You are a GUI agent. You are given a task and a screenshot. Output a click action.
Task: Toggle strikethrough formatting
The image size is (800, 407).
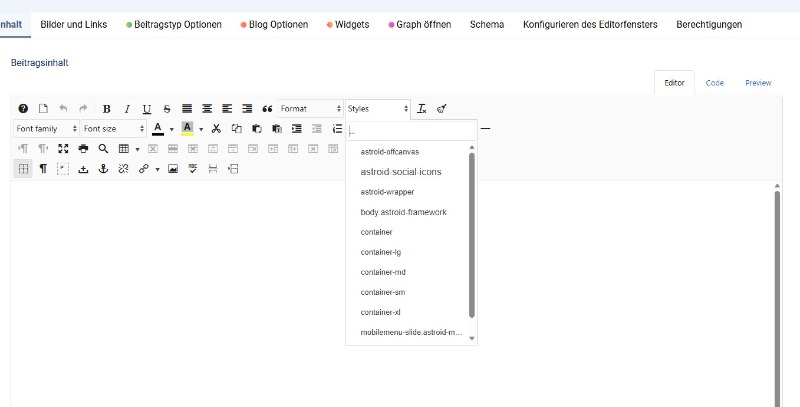[167, 108]
